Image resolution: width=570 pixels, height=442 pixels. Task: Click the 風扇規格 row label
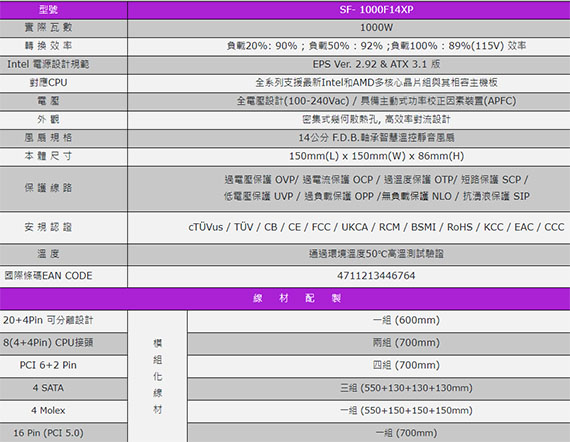(48, 137)
